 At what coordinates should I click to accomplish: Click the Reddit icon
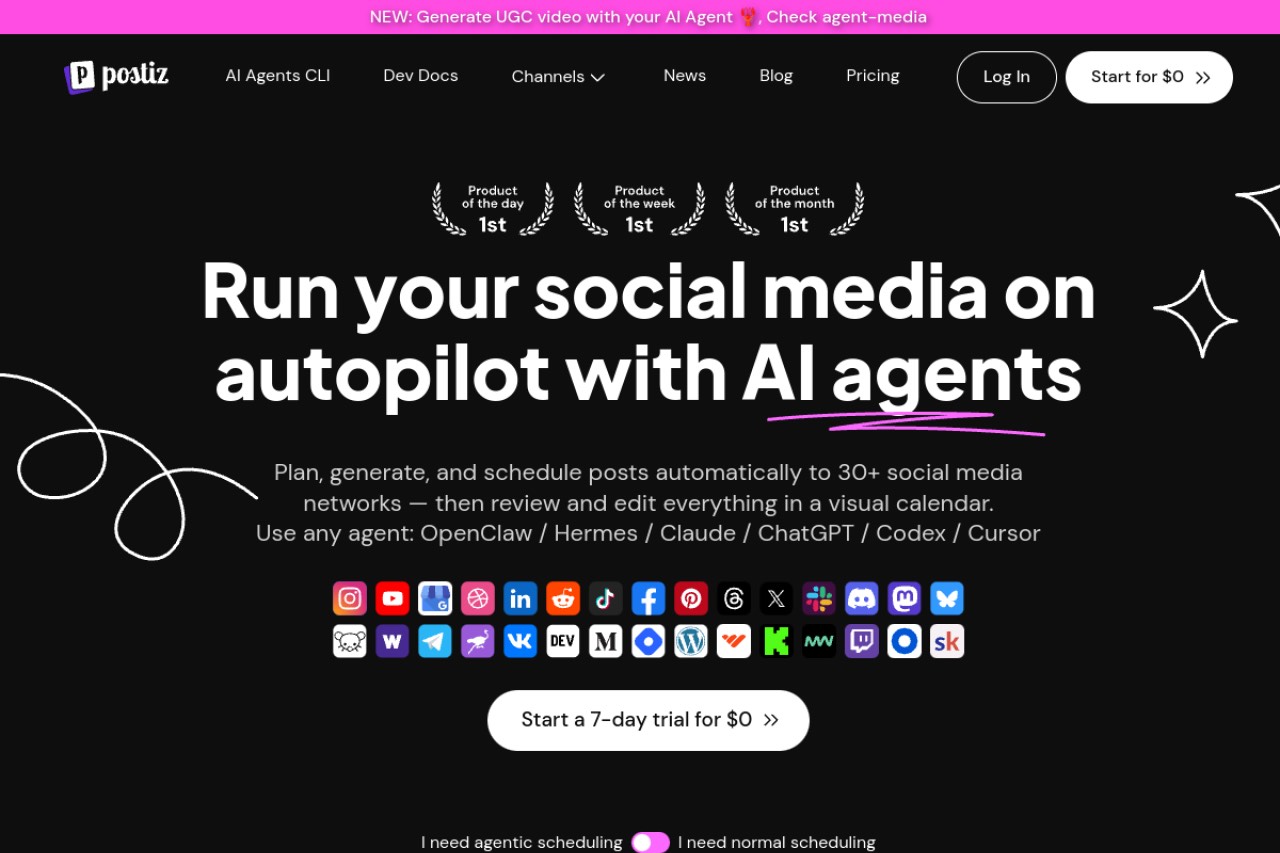563,598
